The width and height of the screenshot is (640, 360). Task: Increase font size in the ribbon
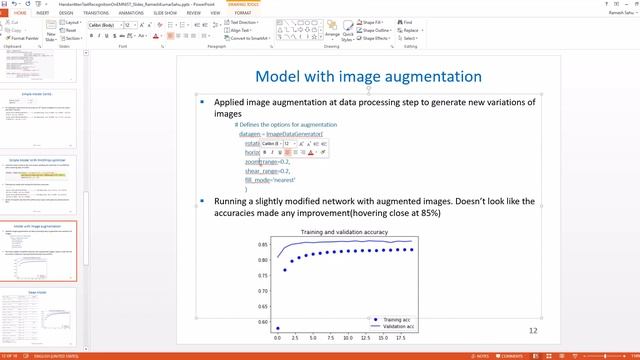(142, 25)
